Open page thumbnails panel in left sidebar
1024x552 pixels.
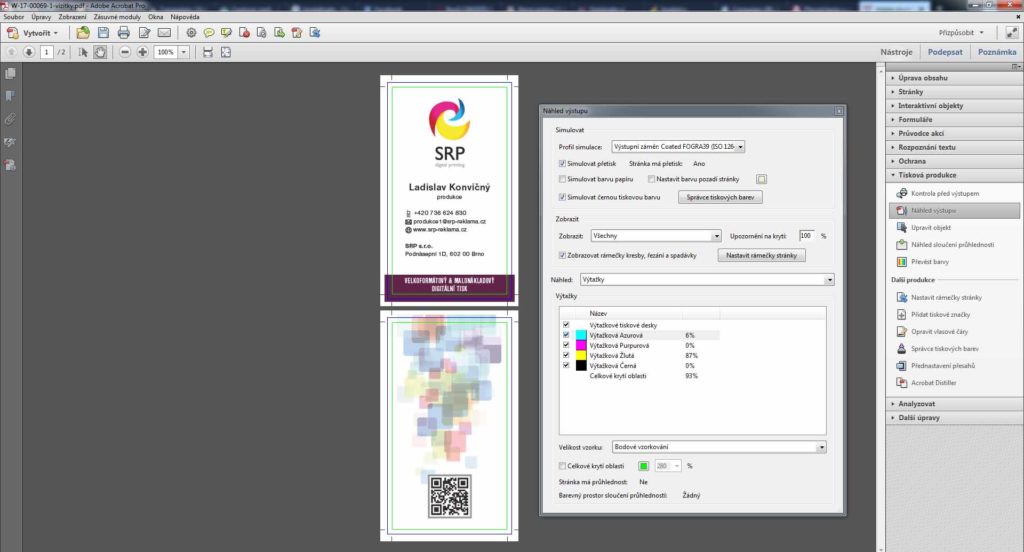coord(10,74)
